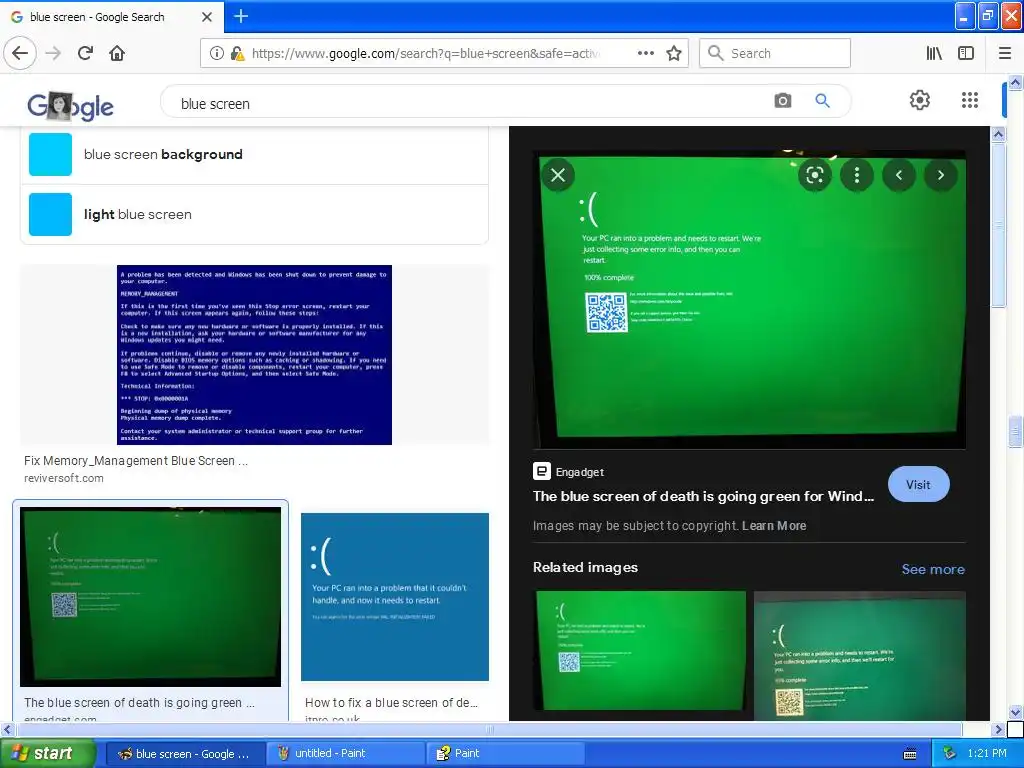1024x768 pixels.
Task: Click the blue magnifier search icon on Google
Action: coord(822,101)
